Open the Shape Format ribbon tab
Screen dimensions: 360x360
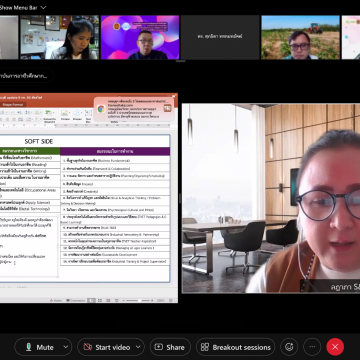[12, 104]
